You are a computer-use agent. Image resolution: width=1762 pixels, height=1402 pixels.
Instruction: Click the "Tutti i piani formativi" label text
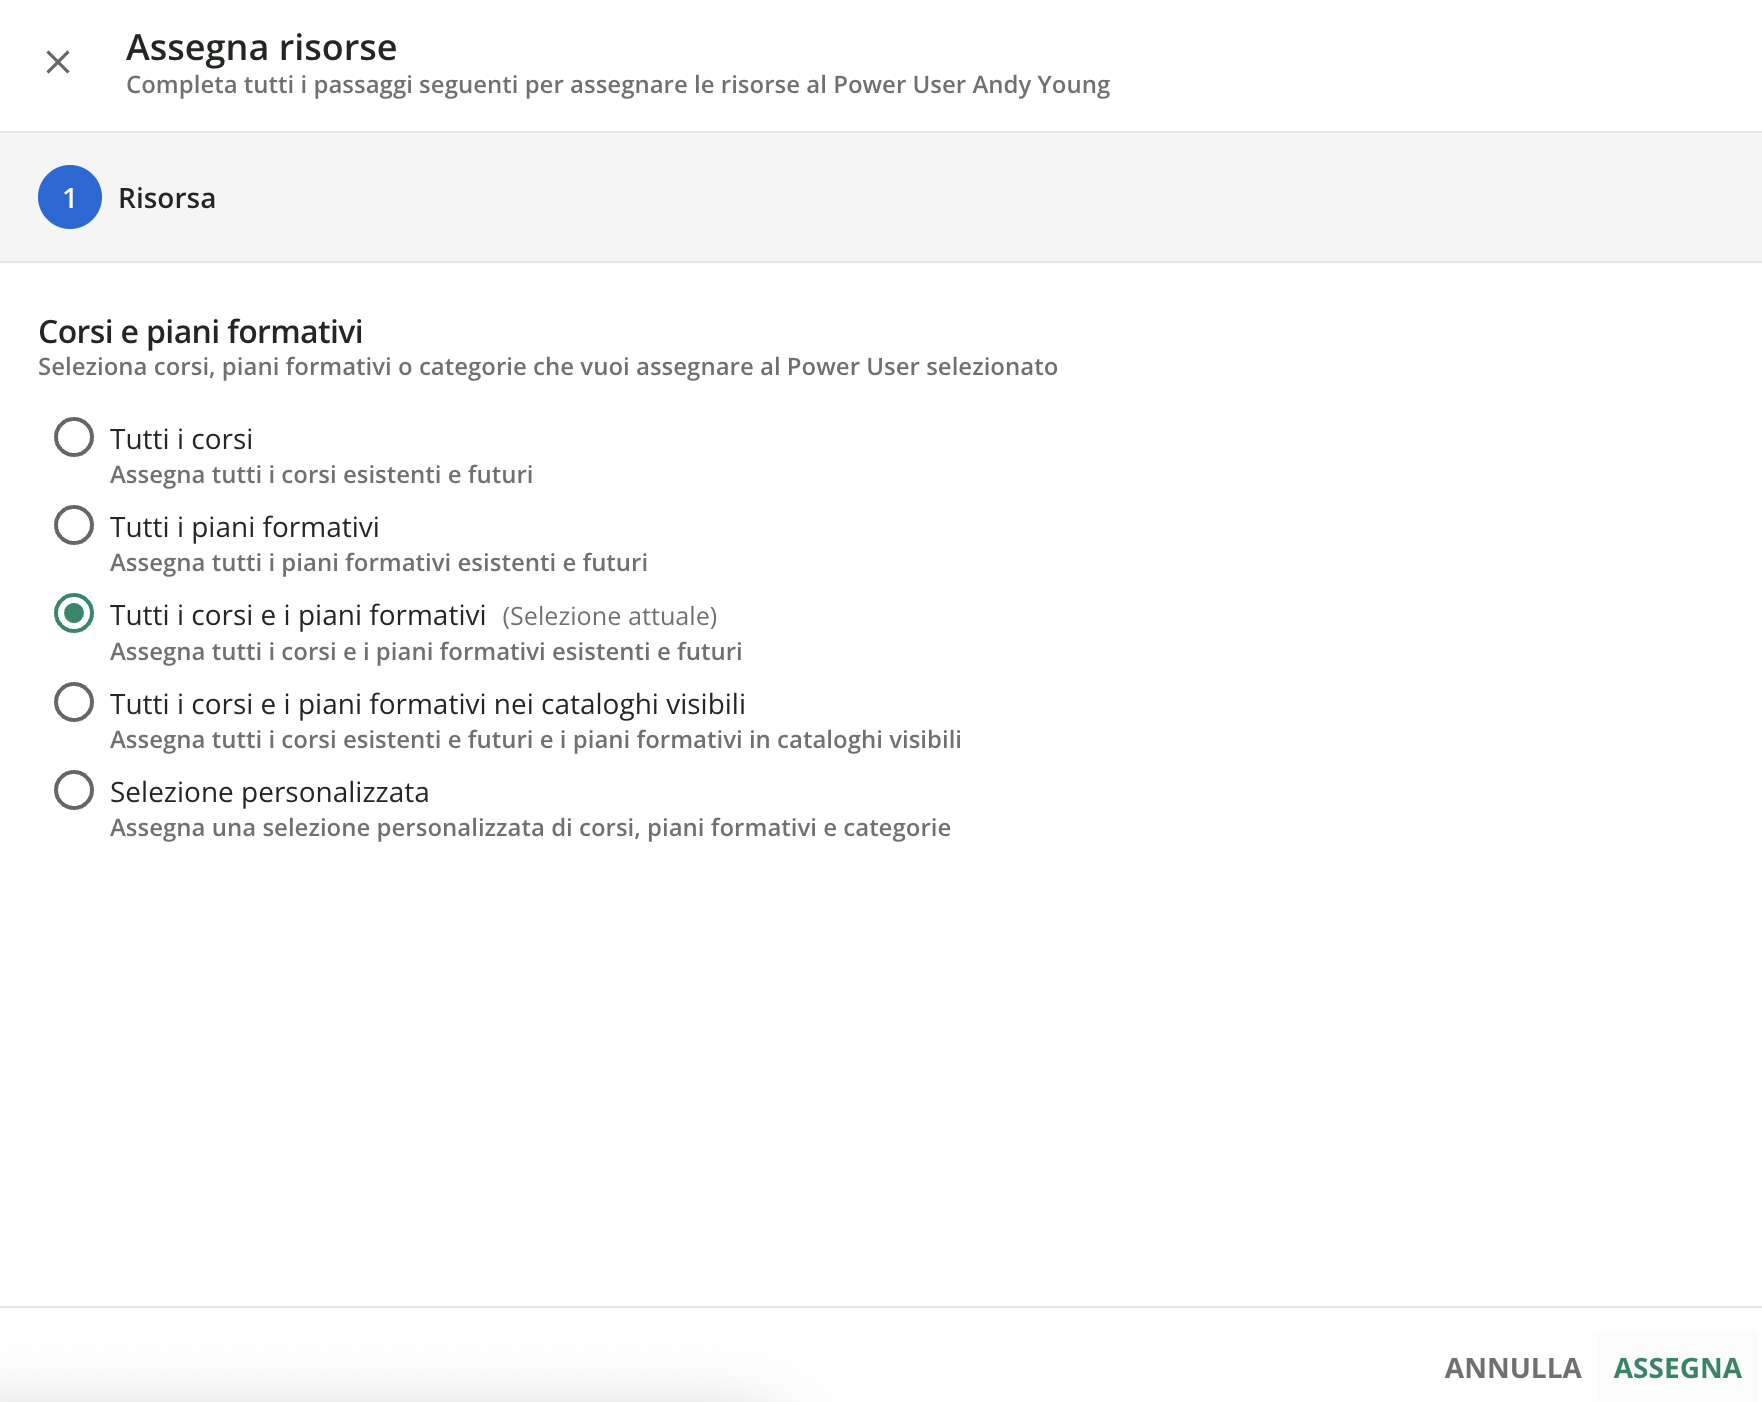coord(244,527)
